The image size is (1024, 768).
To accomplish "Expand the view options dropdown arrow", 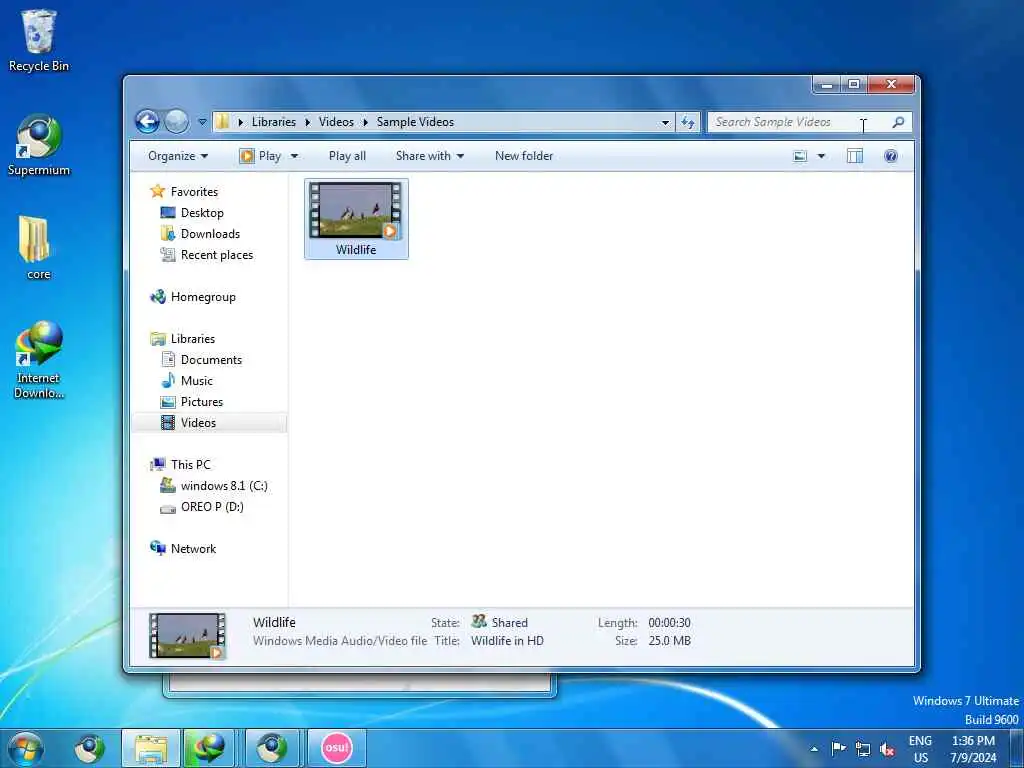I will click(822, 156).
